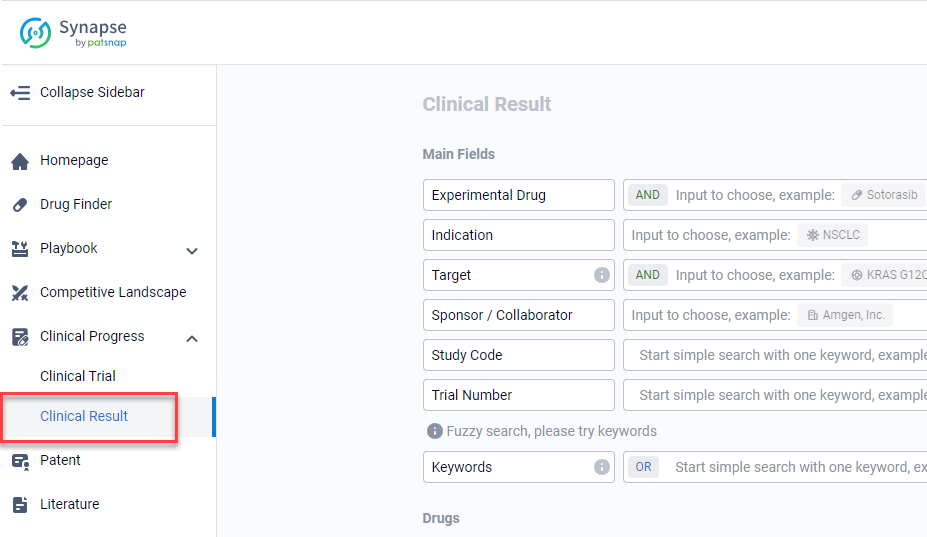This screenshot has width=927, height=537.
Task: Click the Homepage house icon
Action: [x=20, y=161]
